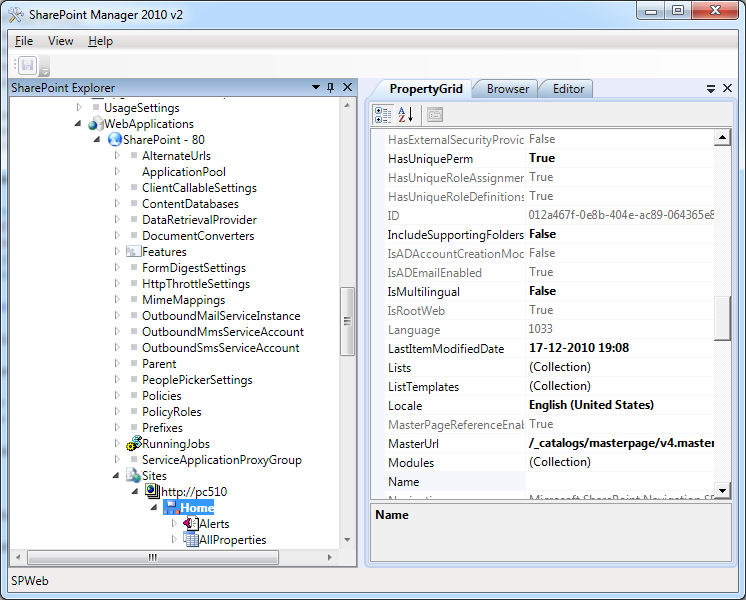This screenshot has width=746, height=600.
Task: Click the Categorized view icon in PropertyGrid
Action: click(x=383, y=115)
